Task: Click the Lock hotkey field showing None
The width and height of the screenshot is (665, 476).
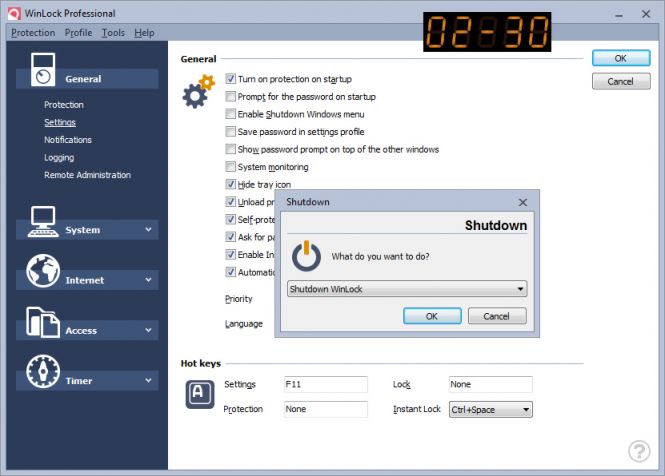Action: [x=491, y=384]
